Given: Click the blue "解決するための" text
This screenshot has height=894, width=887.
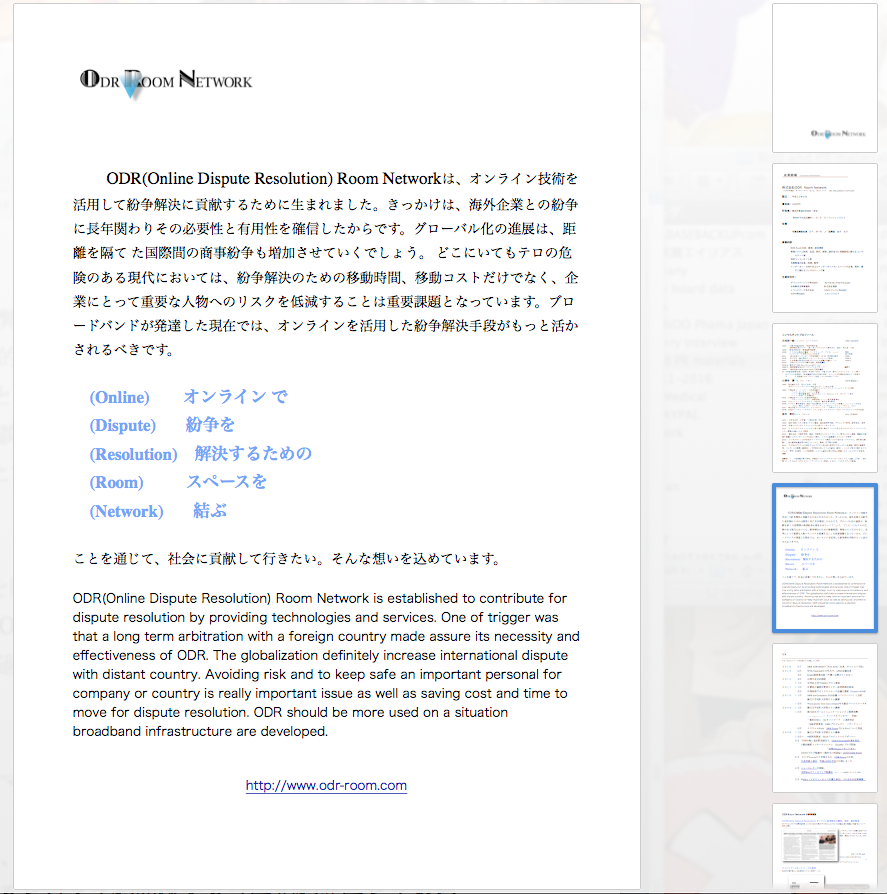Looking at the screenshot, I should pos(253,454).
